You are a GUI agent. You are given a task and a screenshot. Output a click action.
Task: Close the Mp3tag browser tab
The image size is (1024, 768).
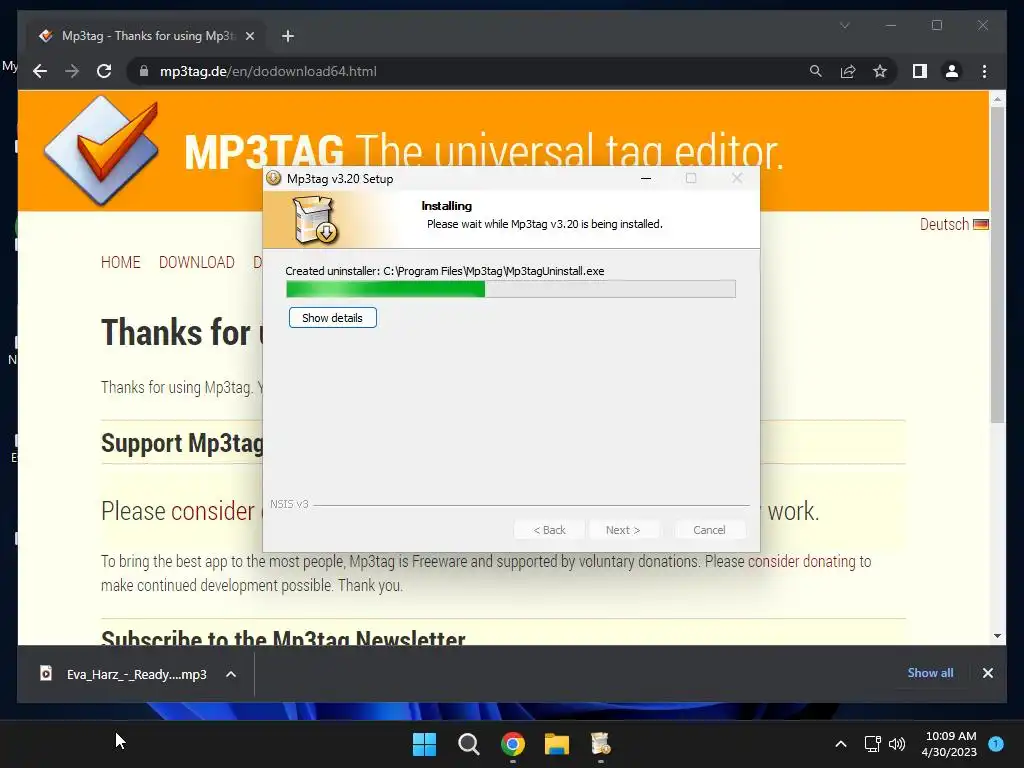pos(249,36)
